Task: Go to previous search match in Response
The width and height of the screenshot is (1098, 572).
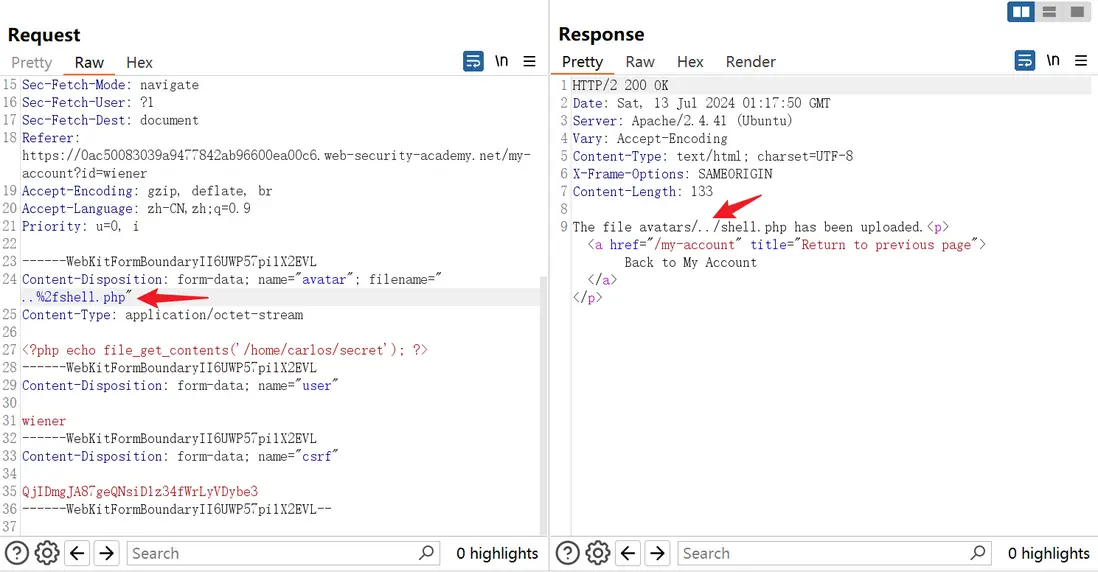Action: click(x=628, y=553)
